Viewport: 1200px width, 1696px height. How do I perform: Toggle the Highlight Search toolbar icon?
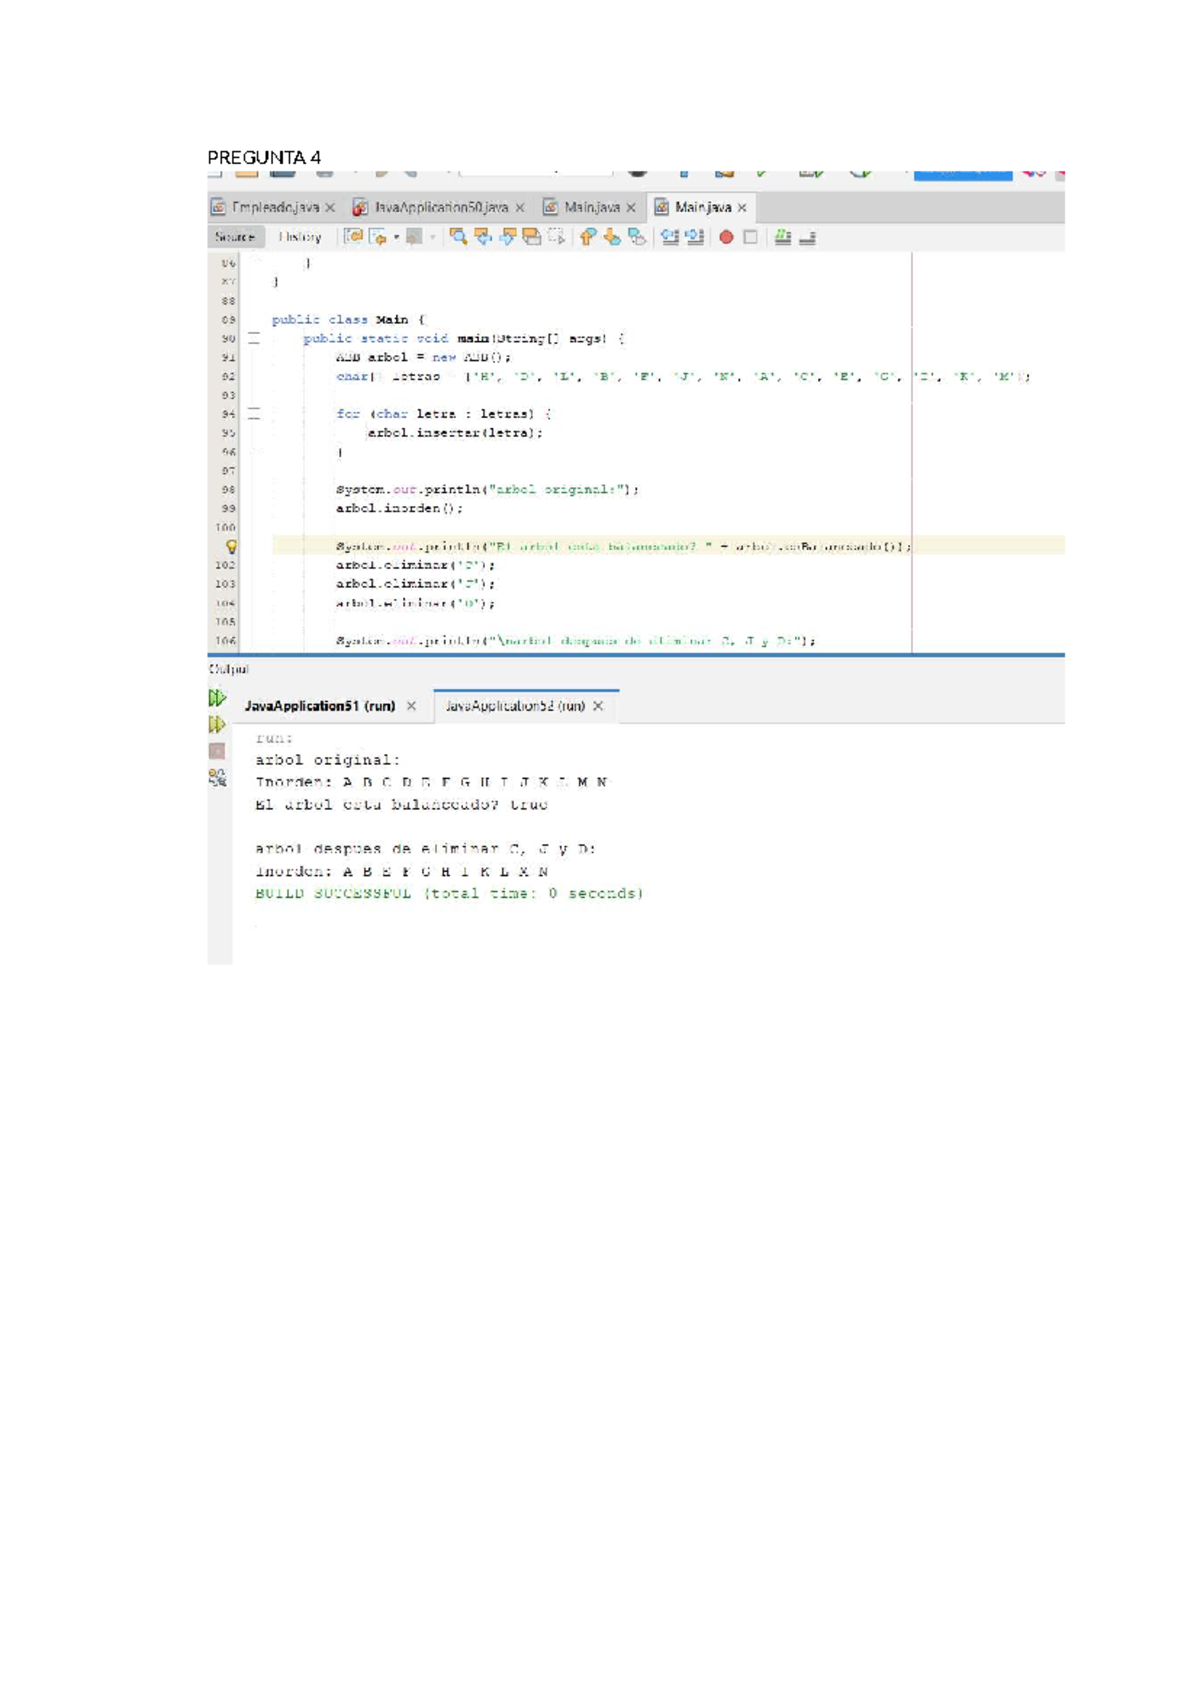click(x=532, y=237)
